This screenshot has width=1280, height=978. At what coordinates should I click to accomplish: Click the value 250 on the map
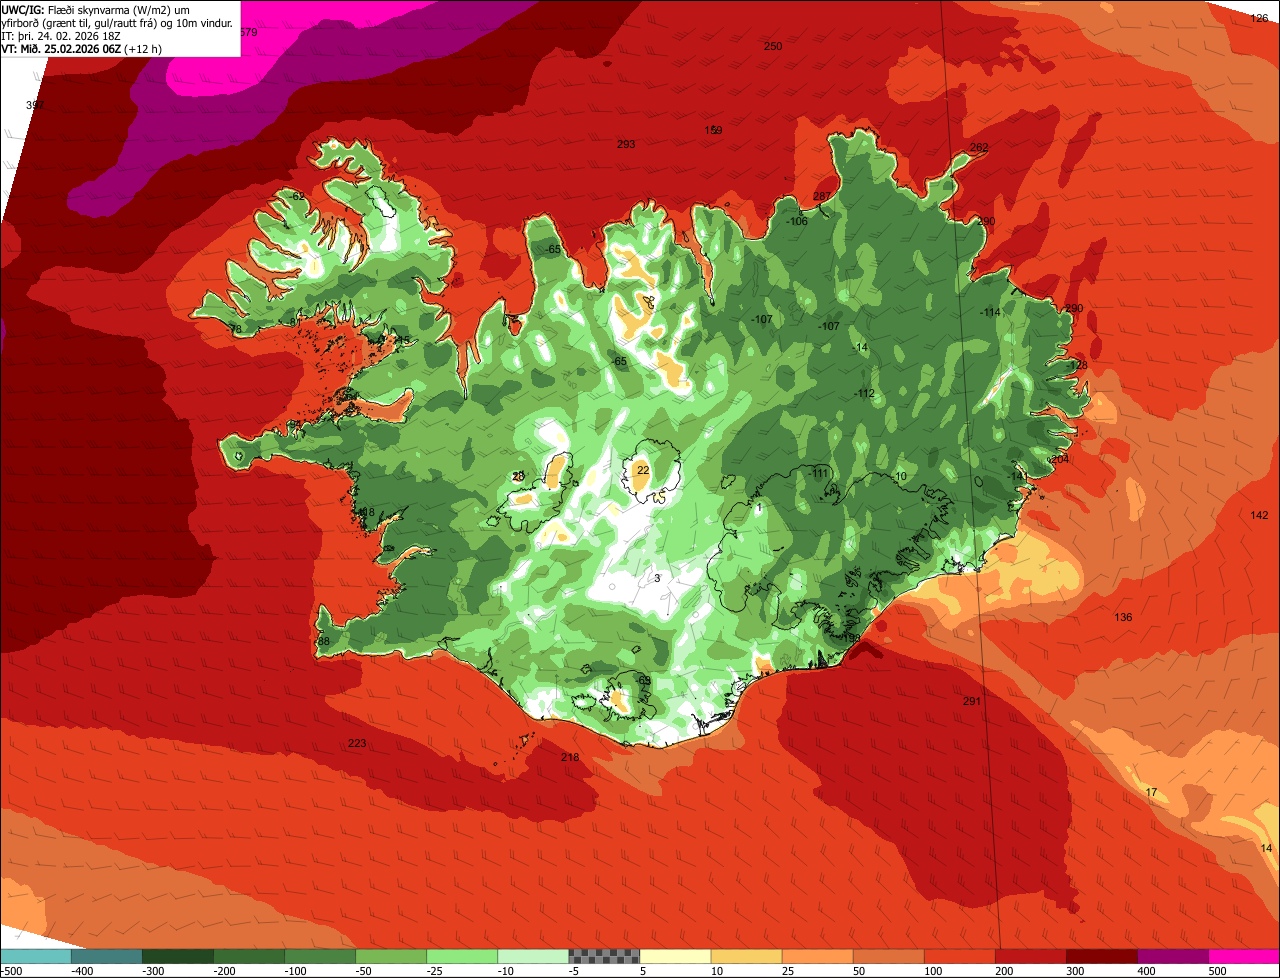[x=773, y=46]
